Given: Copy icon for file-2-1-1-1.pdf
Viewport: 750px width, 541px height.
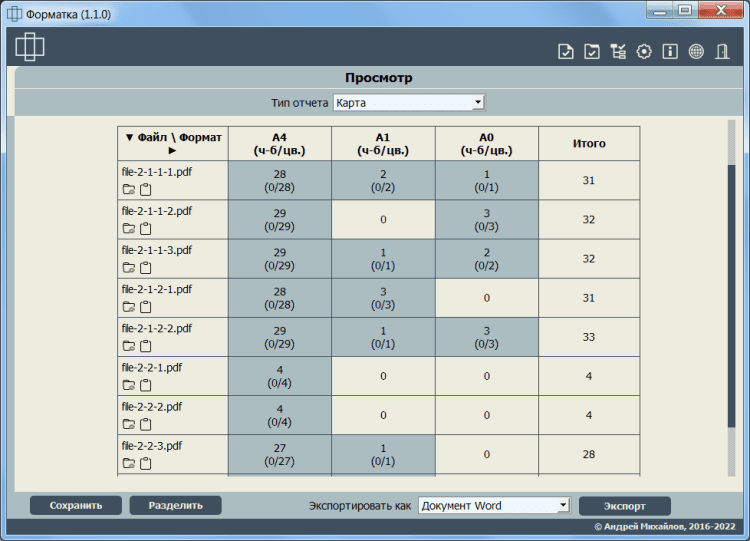Looking at the screenshot, I should (145, 189).
